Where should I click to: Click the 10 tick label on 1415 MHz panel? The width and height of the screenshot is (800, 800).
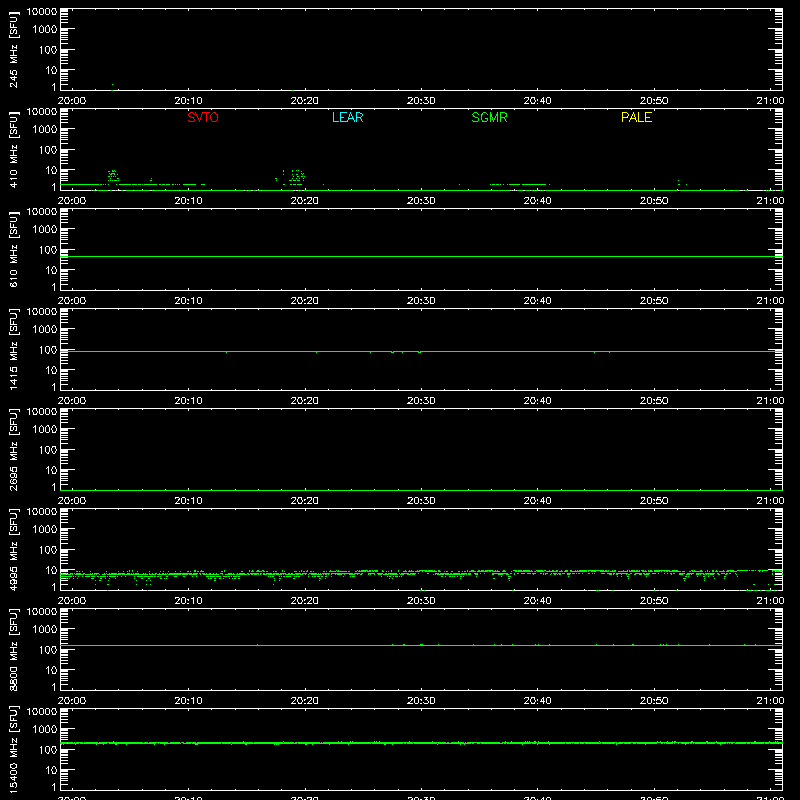point(51,370)
